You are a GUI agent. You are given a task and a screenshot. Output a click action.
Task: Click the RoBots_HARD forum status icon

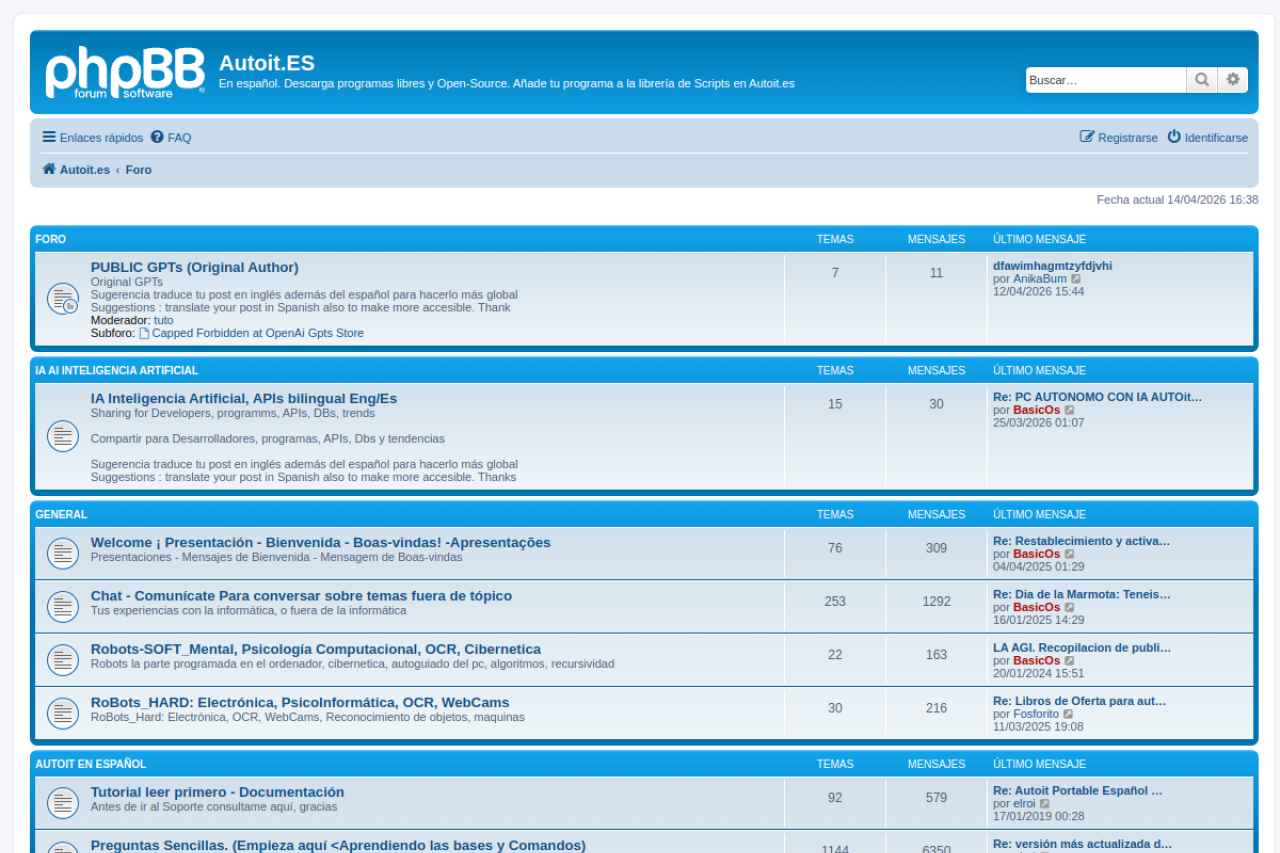(63, 712)
